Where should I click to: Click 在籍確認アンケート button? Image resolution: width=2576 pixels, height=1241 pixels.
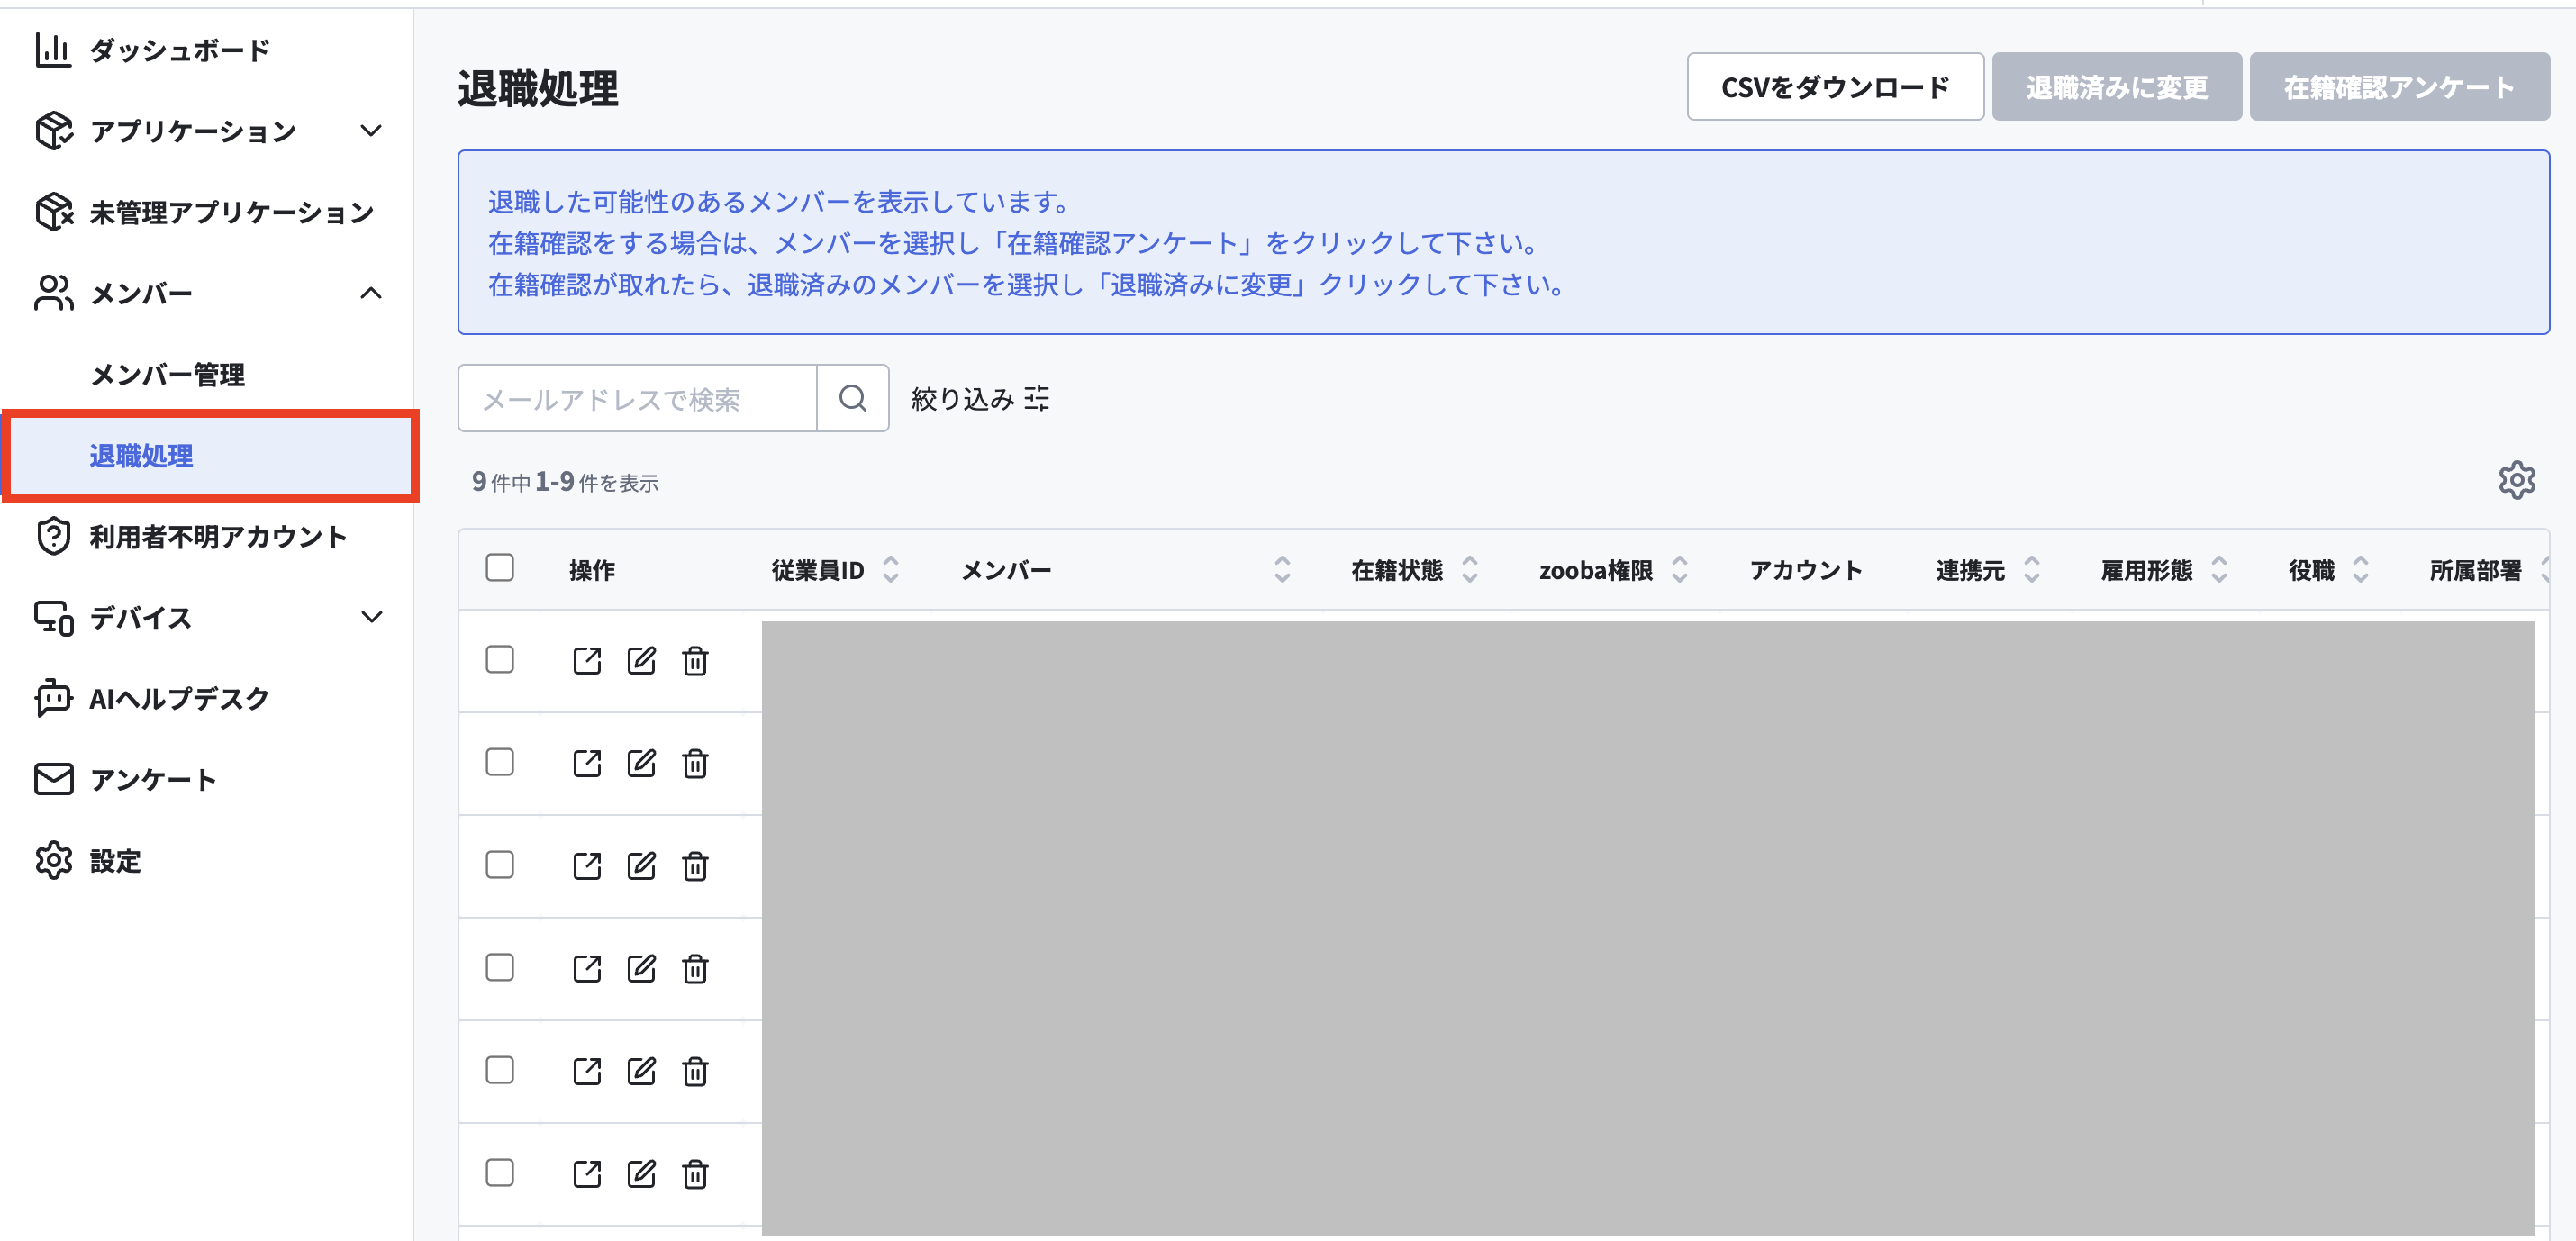click(2399, 87)
